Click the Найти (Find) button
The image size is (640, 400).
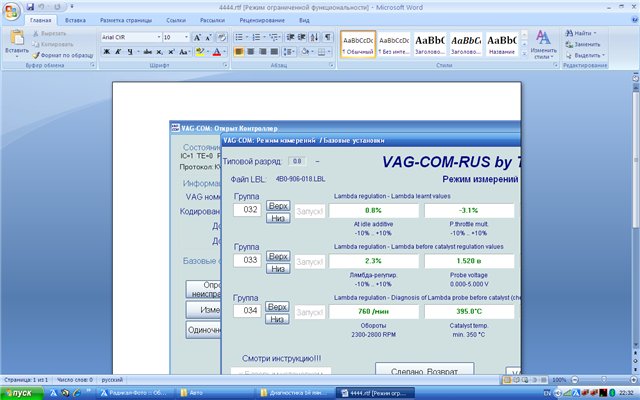[x=581, y=33]
